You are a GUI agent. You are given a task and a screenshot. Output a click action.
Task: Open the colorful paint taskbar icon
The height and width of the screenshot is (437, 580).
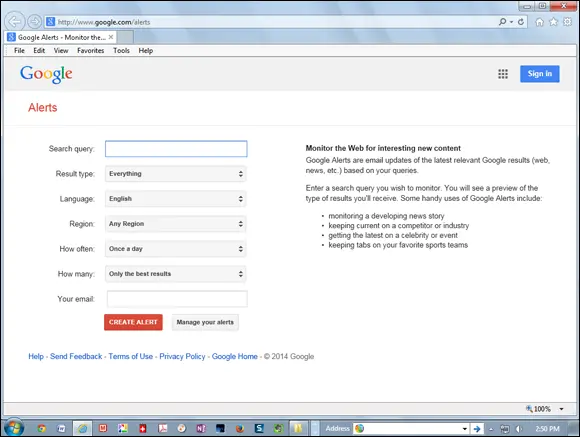click(123, 428)
